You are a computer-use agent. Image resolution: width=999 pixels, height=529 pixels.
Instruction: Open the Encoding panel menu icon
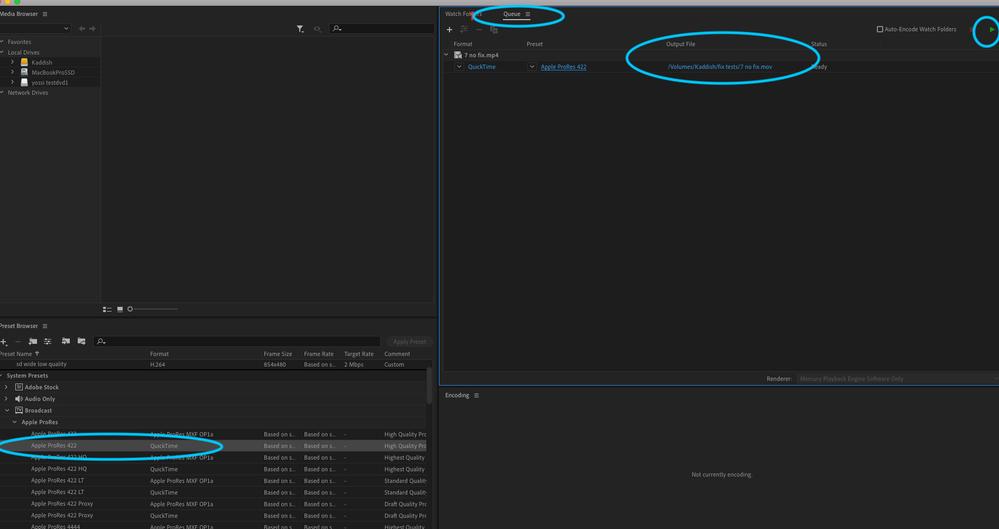[x=476, y=395]
